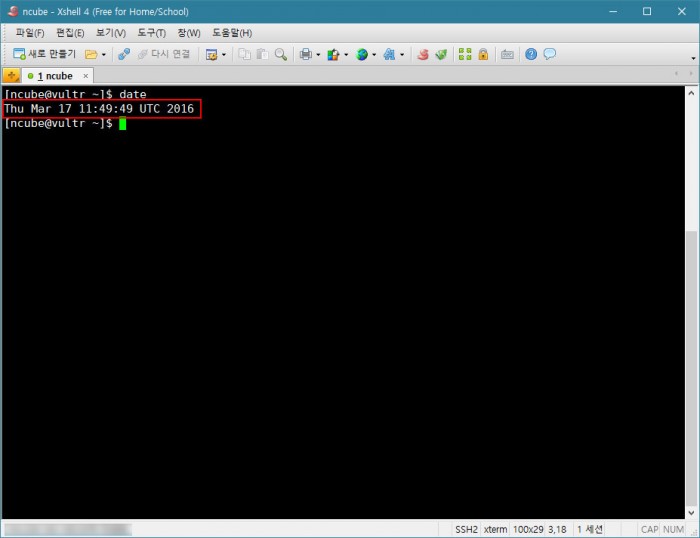Click the 다시 연결 reconnect button
The image size is (700, 538).
tap(164, 54)
